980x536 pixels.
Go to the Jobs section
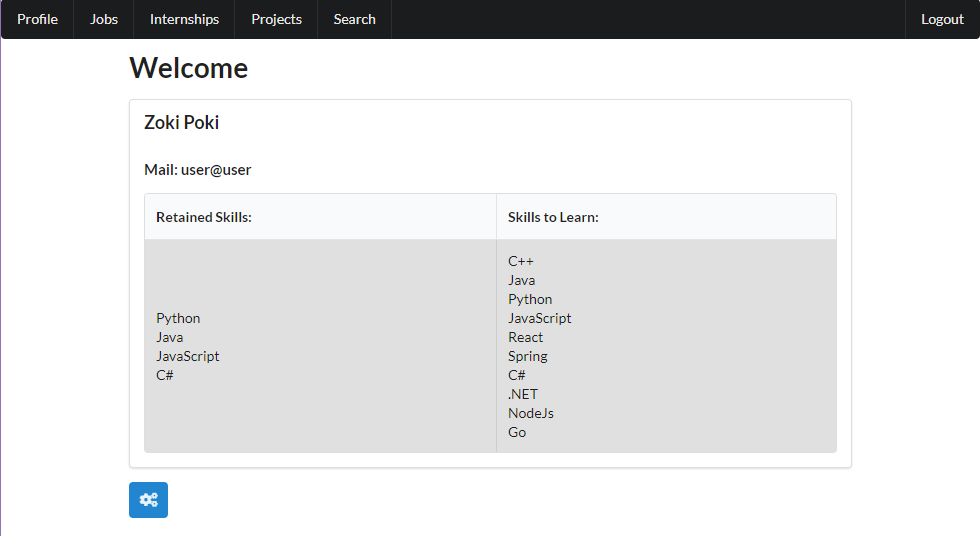(104, 19)
